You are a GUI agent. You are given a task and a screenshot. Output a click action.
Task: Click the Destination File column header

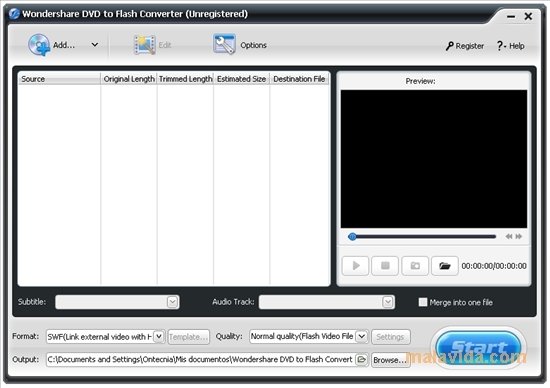tap(299, 79)
